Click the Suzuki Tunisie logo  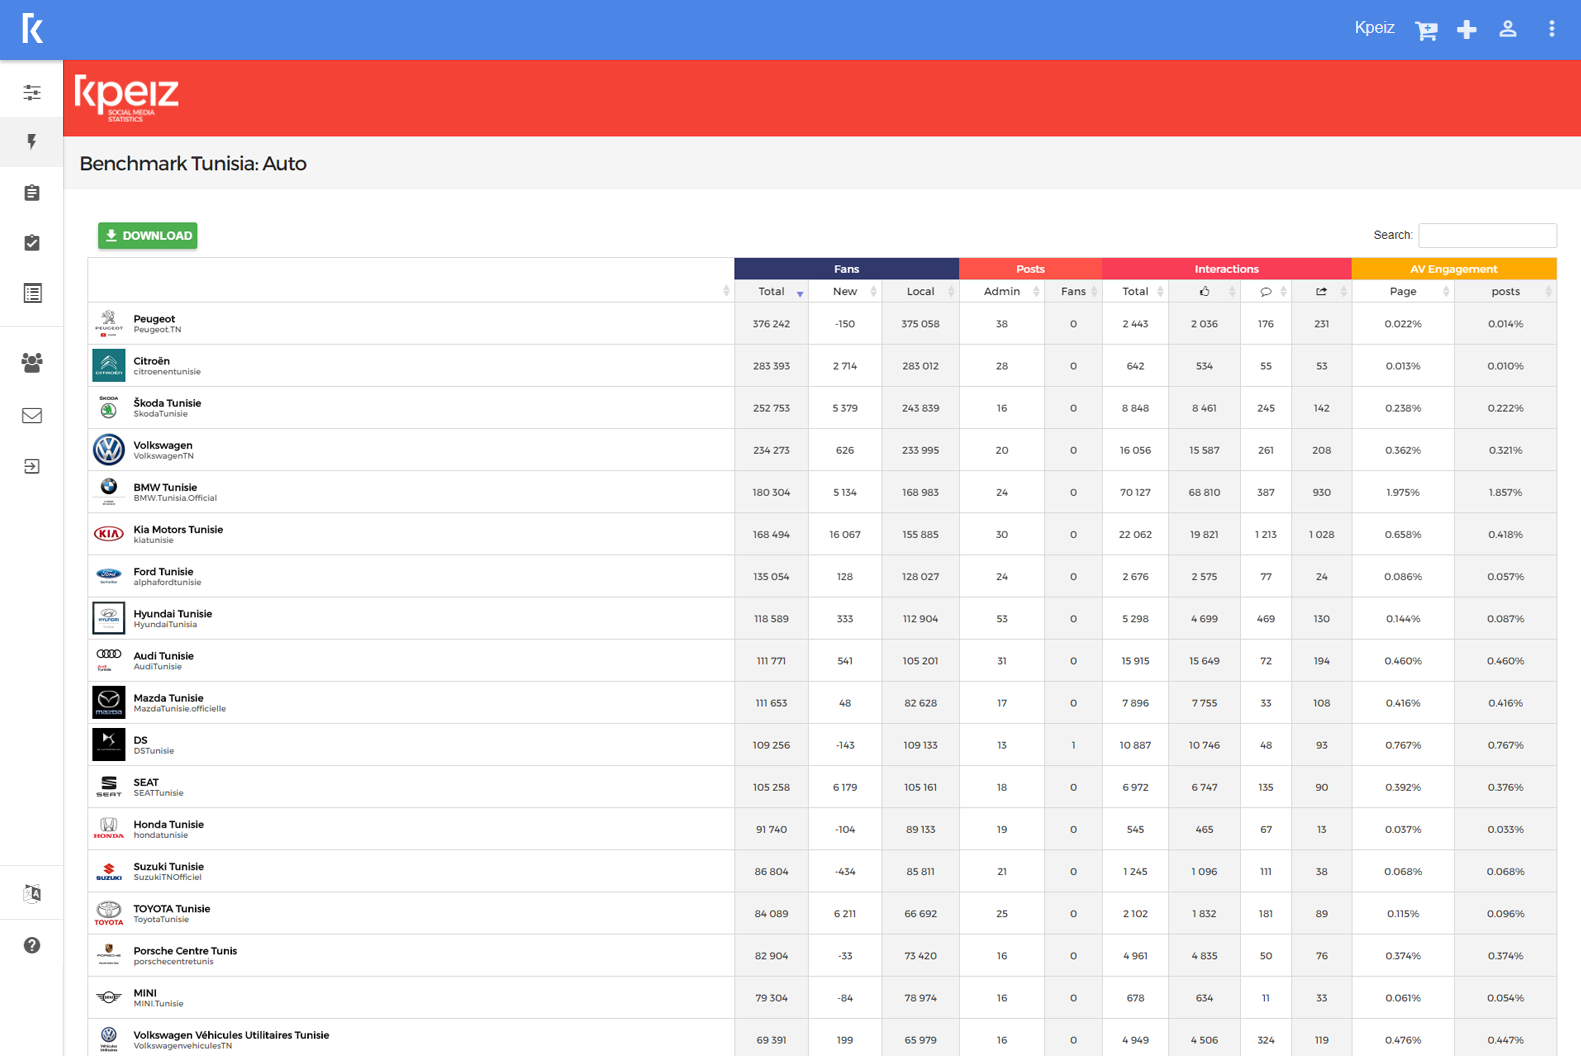tap(109, 871)
